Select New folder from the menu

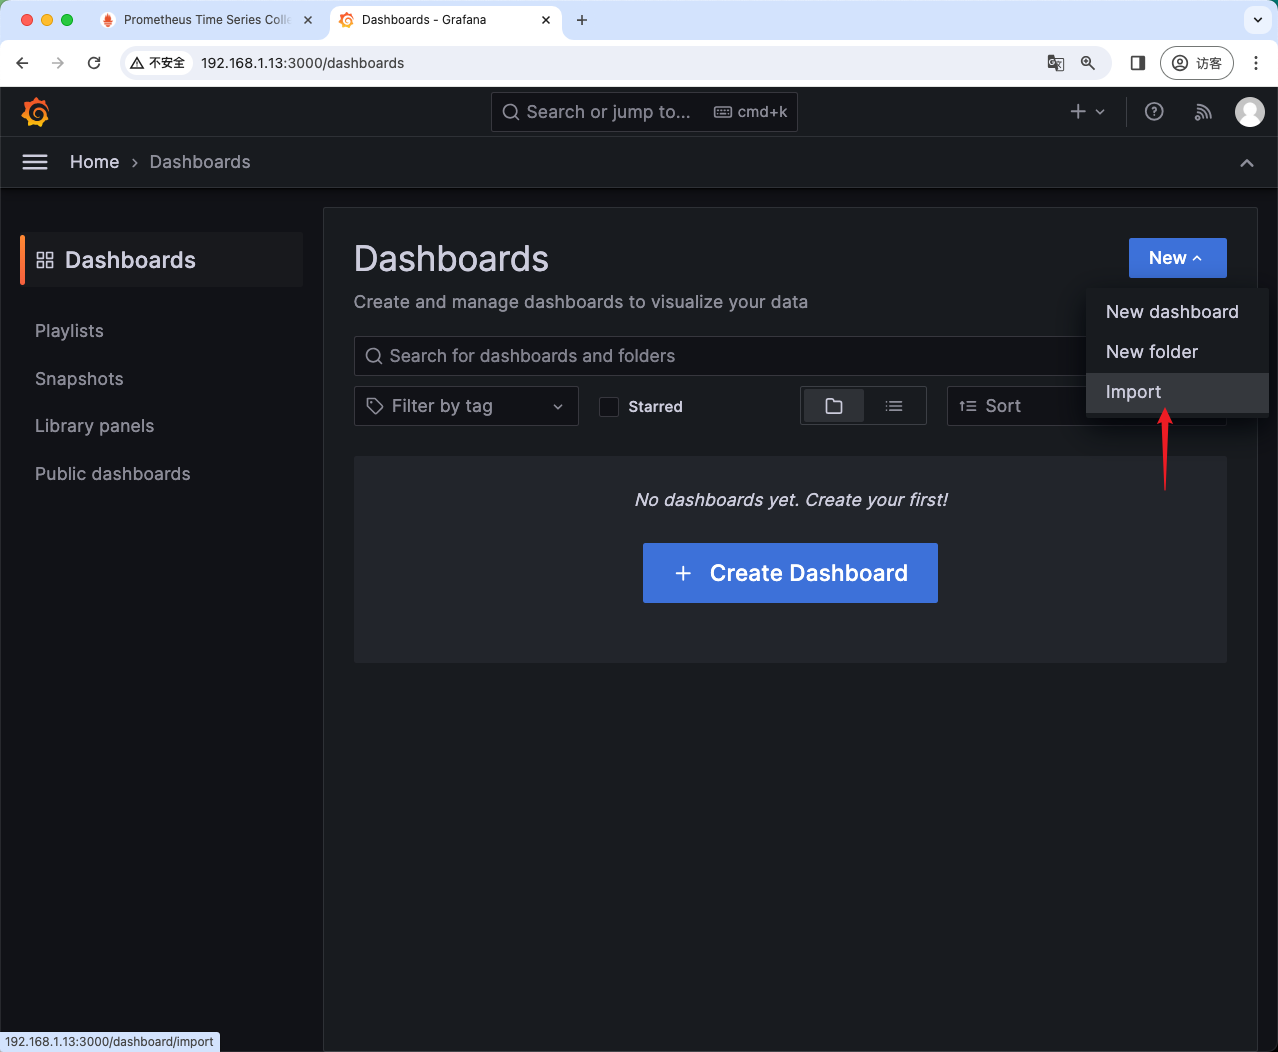click(1177, 352)
